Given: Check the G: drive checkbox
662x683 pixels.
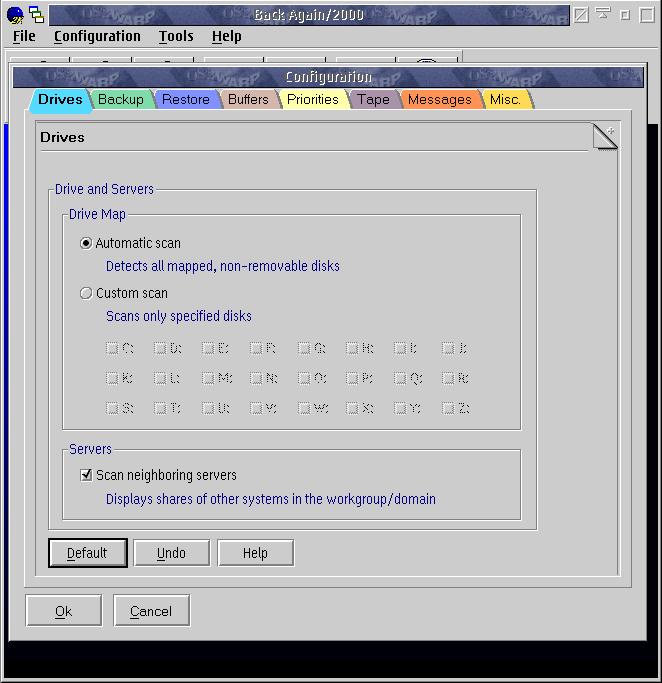Looking at the screenshot, I should 304,348.
